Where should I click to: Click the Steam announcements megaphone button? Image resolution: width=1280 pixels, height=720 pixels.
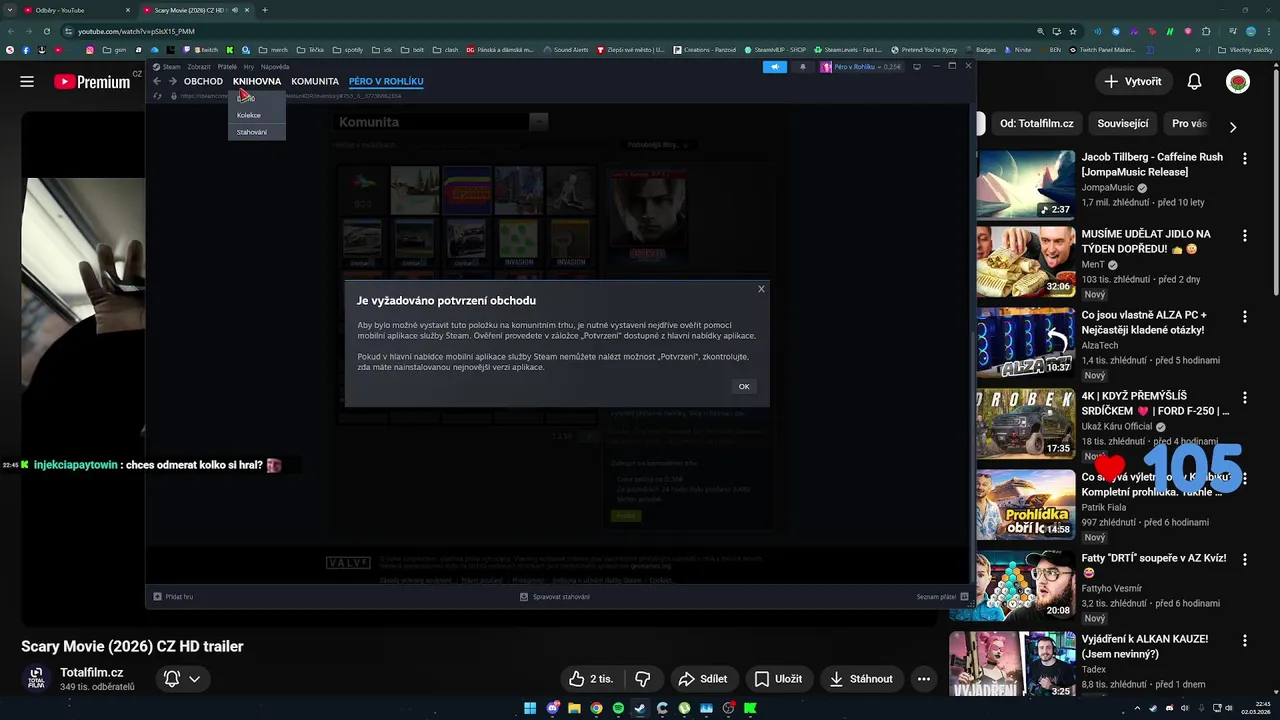point(775,67)
